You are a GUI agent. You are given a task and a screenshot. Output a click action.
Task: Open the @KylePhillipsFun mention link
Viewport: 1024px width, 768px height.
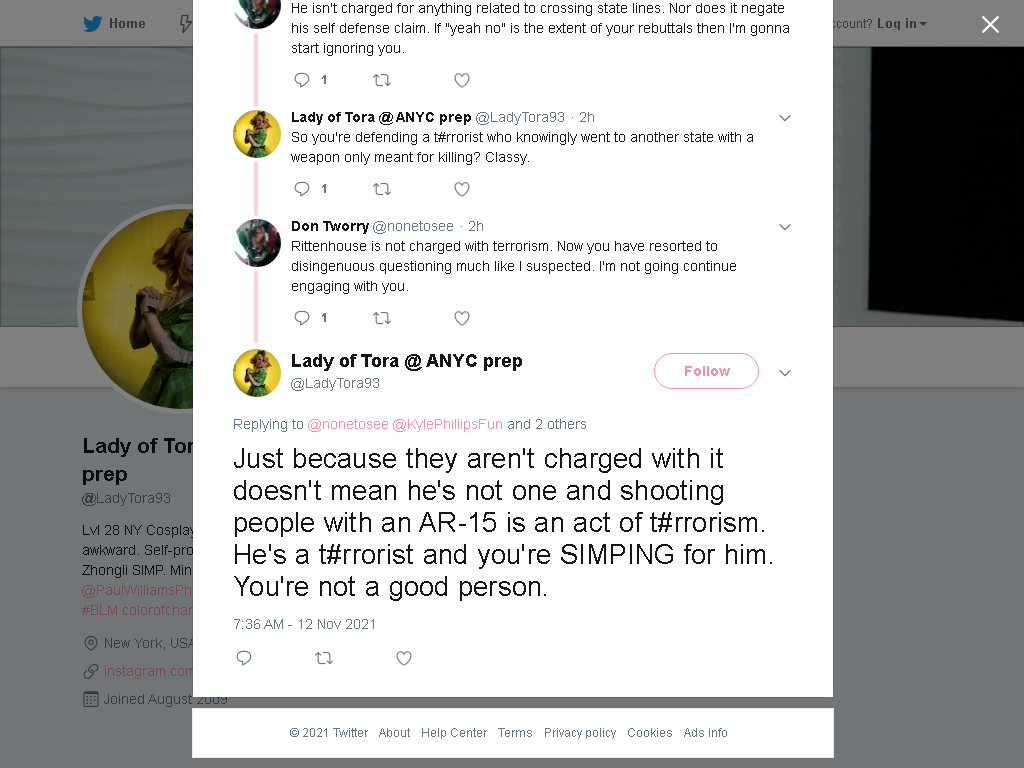point(447,424)
